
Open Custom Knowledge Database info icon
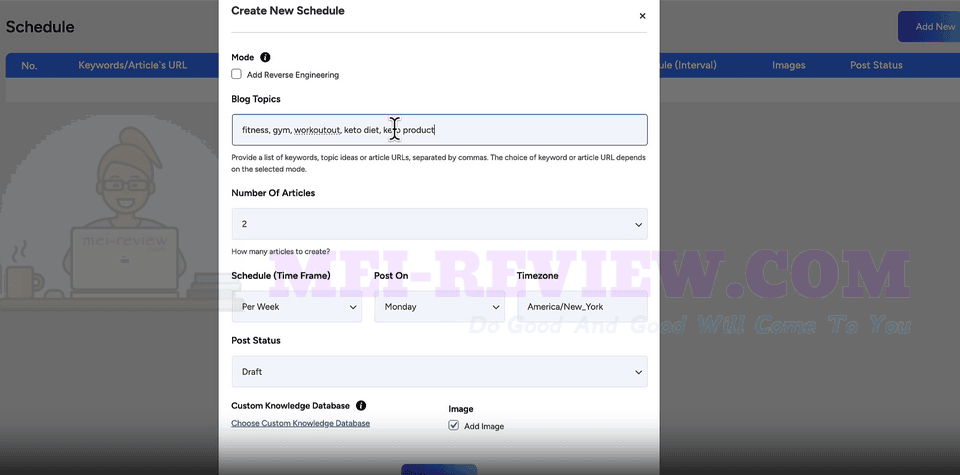tap(361, 405)
